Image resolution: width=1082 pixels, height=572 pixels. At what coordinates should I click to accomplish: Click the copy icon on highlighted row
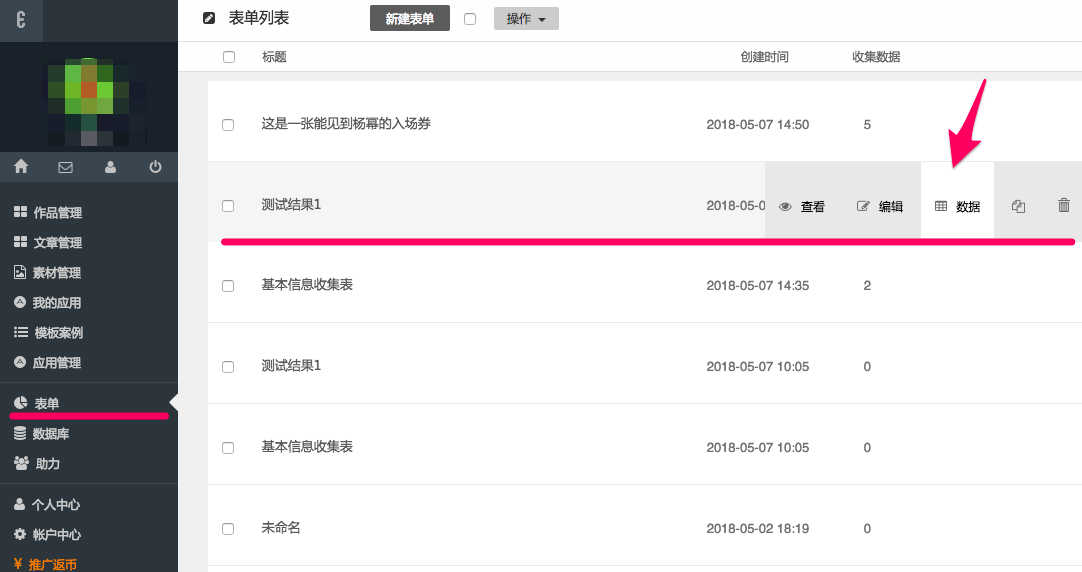pyautogui.click(x=1018, y=206)
